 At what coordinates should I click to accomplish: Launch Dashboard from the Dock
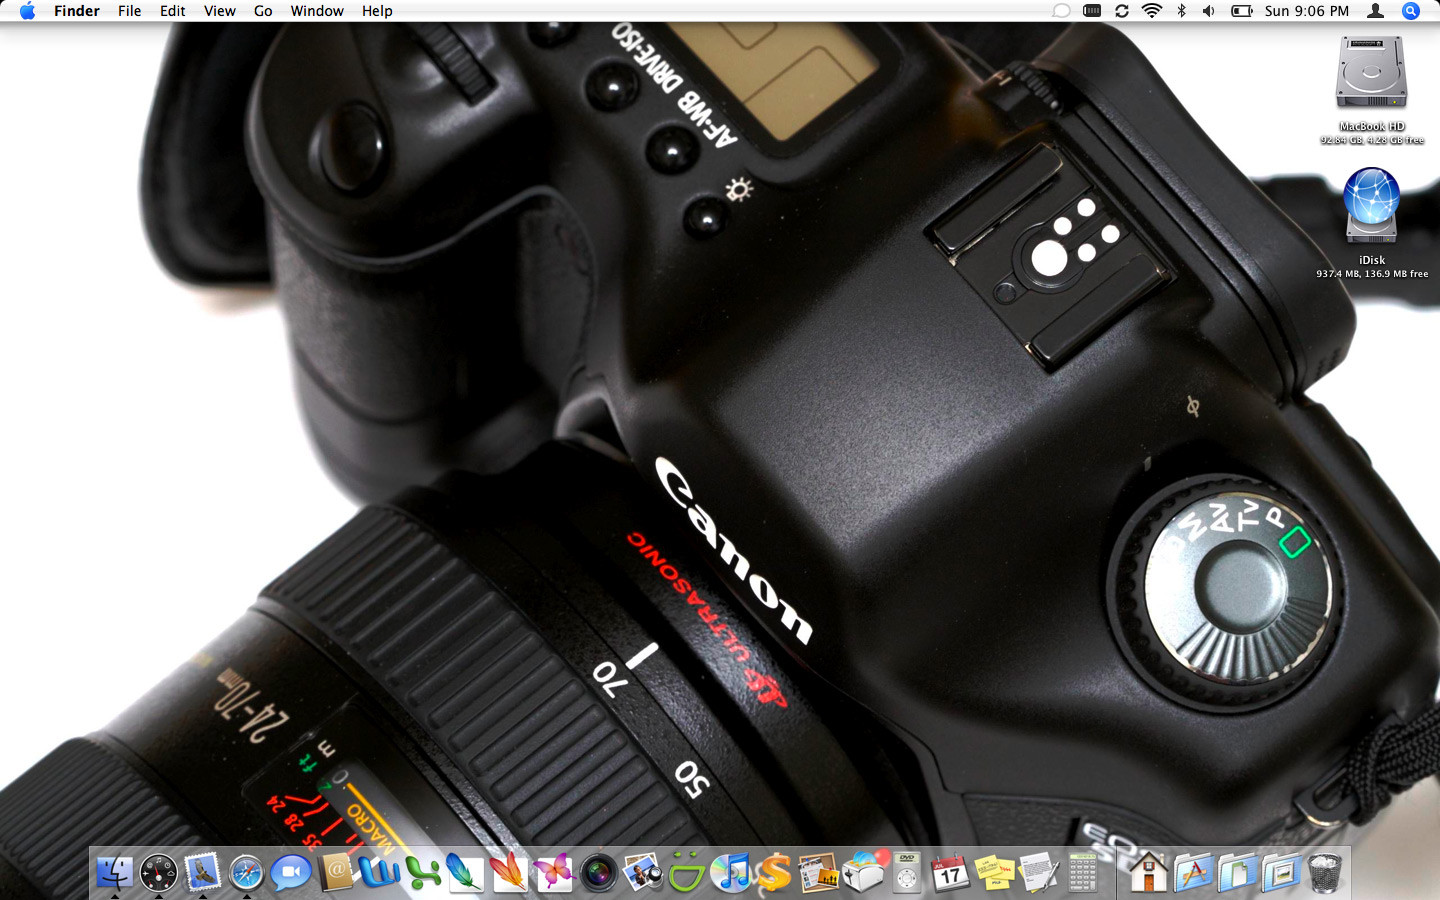pos(158,873)
